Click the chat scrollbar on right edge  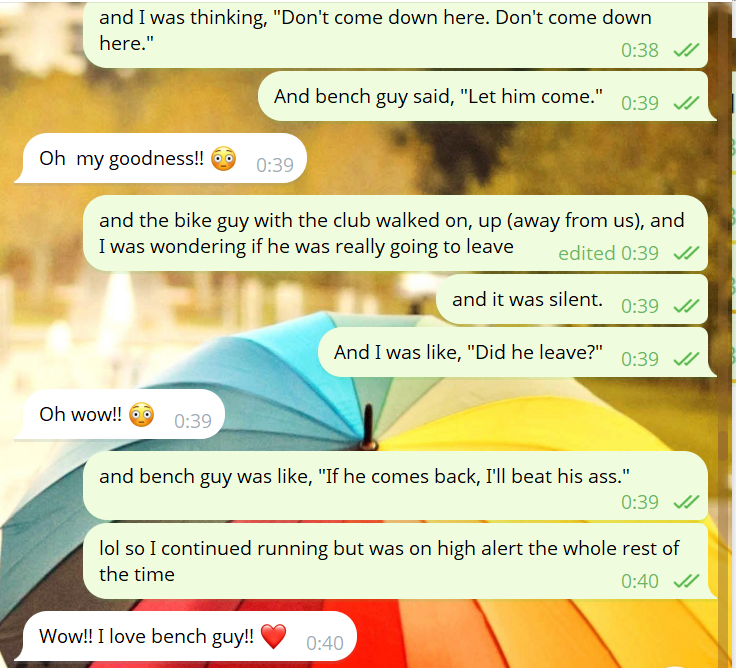coord(722,446)
